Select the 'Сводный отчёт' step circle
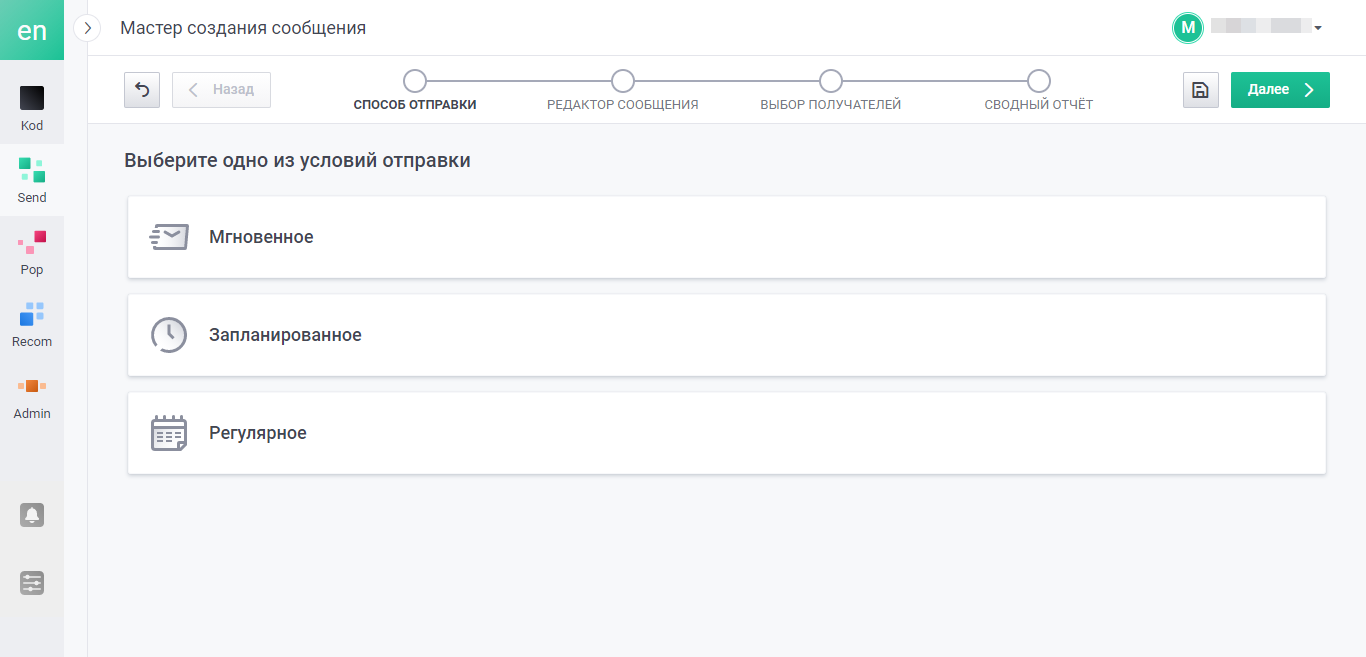This screenshot has width=1366, height=657. click(x=1039, y=81)
